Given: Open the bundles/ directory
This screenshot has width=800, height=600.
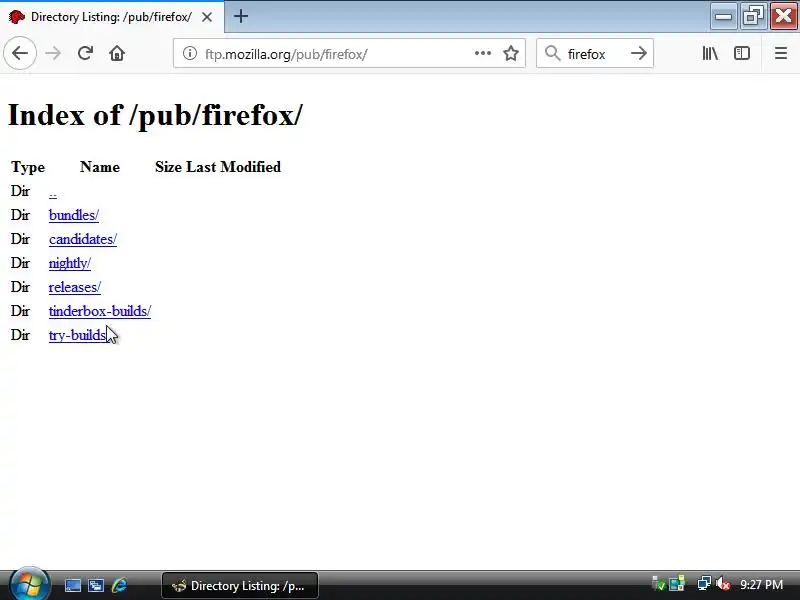Looking at the screenshot, I should (73, 215).
